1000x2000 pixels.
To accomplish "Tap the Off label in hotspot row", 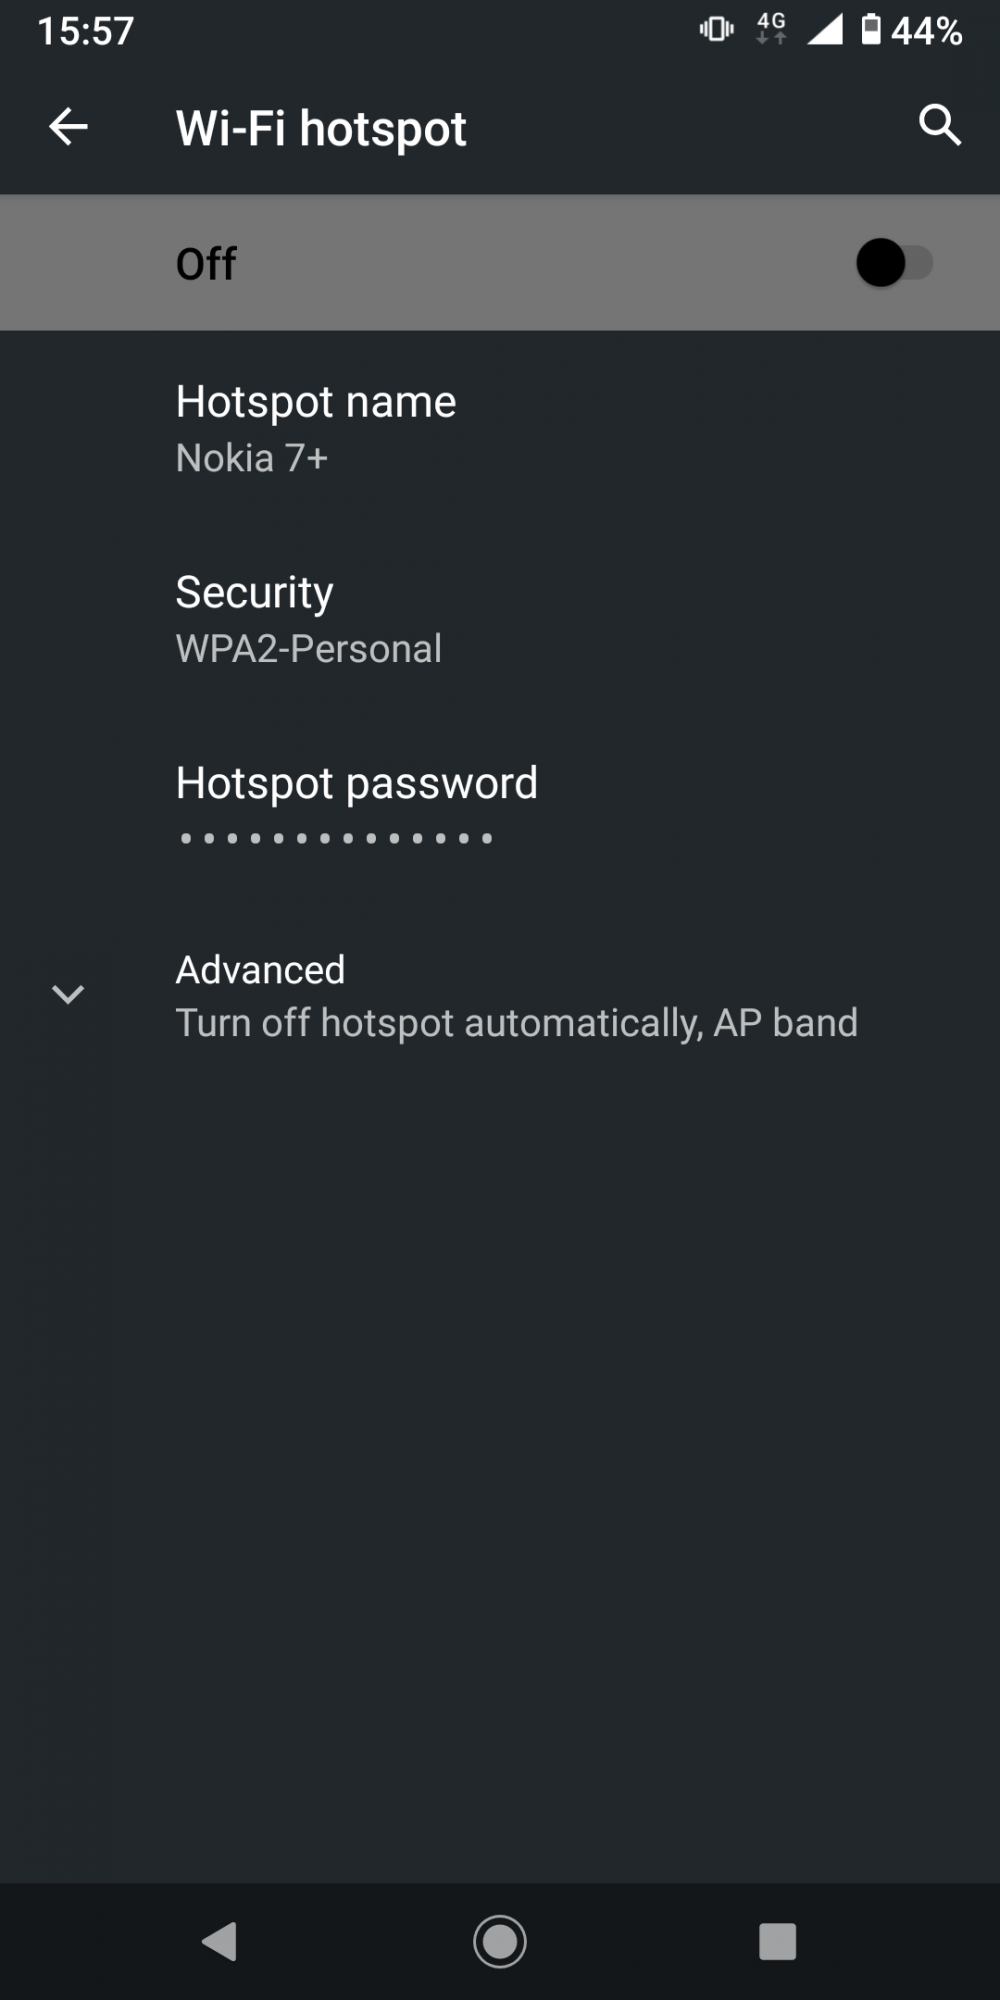I will pos(206,264).
